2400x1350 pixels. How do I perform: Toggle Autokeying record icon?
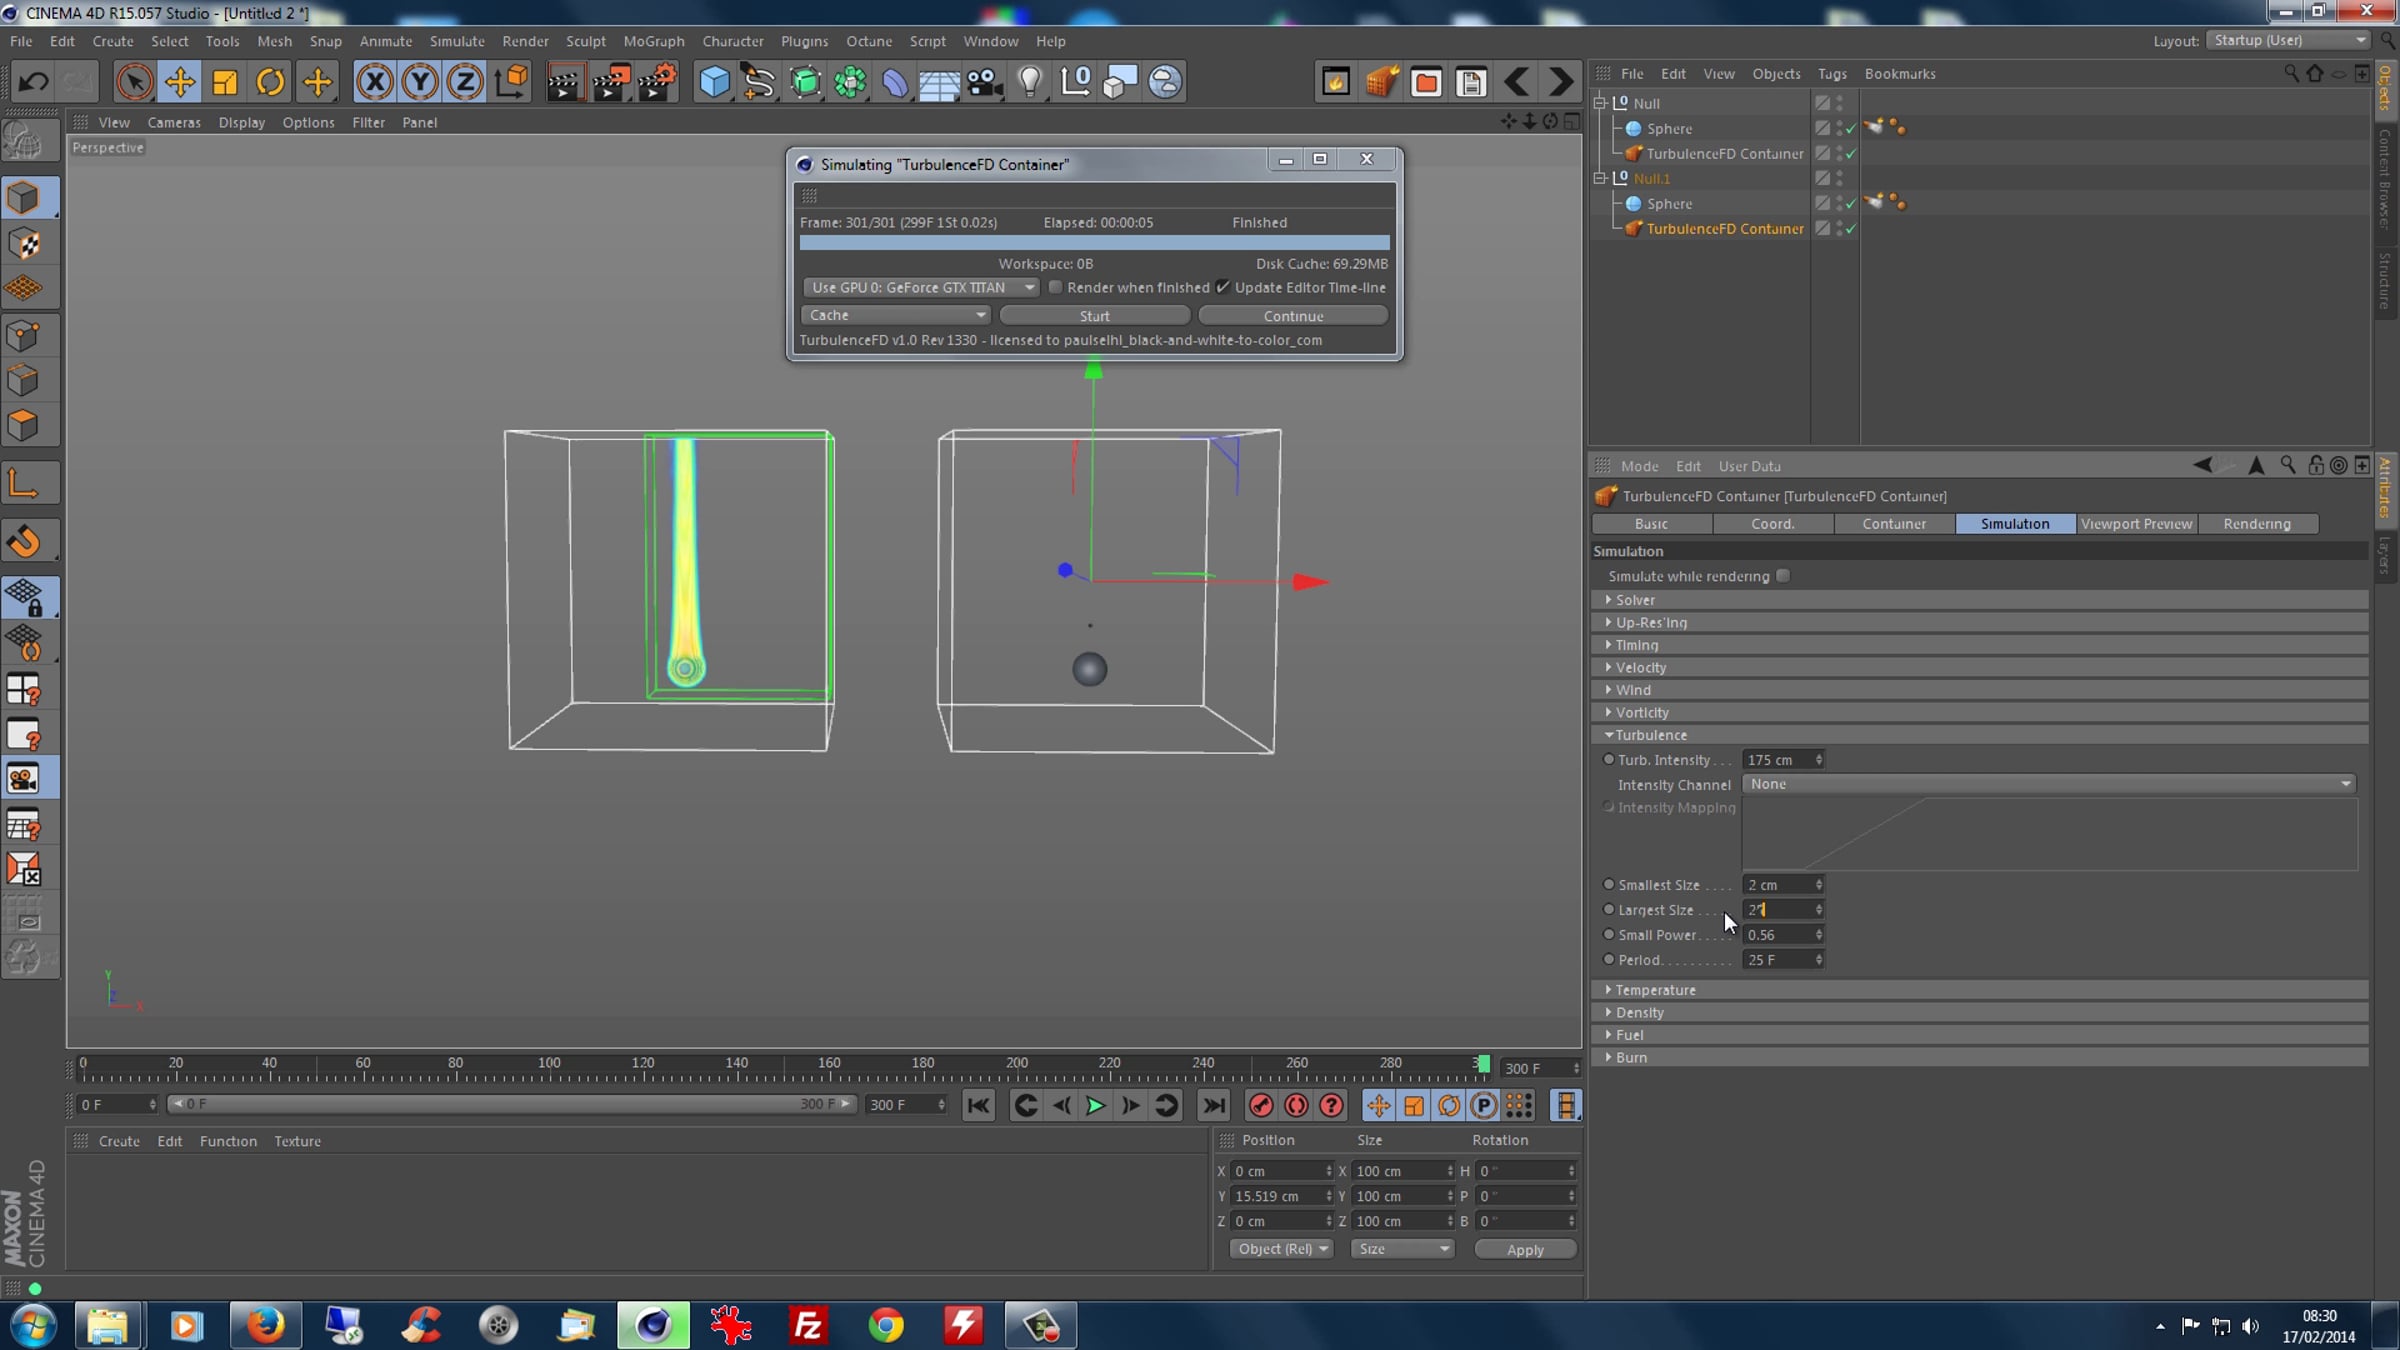pyautogui.click(x=1296, y=1105)
